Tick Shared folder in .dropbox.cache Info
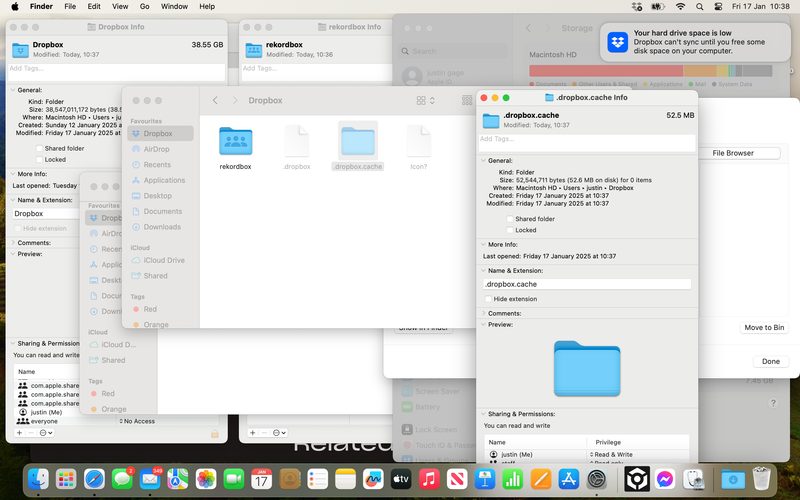Screen dimensions: 800x500 click(x=510, y=219)
